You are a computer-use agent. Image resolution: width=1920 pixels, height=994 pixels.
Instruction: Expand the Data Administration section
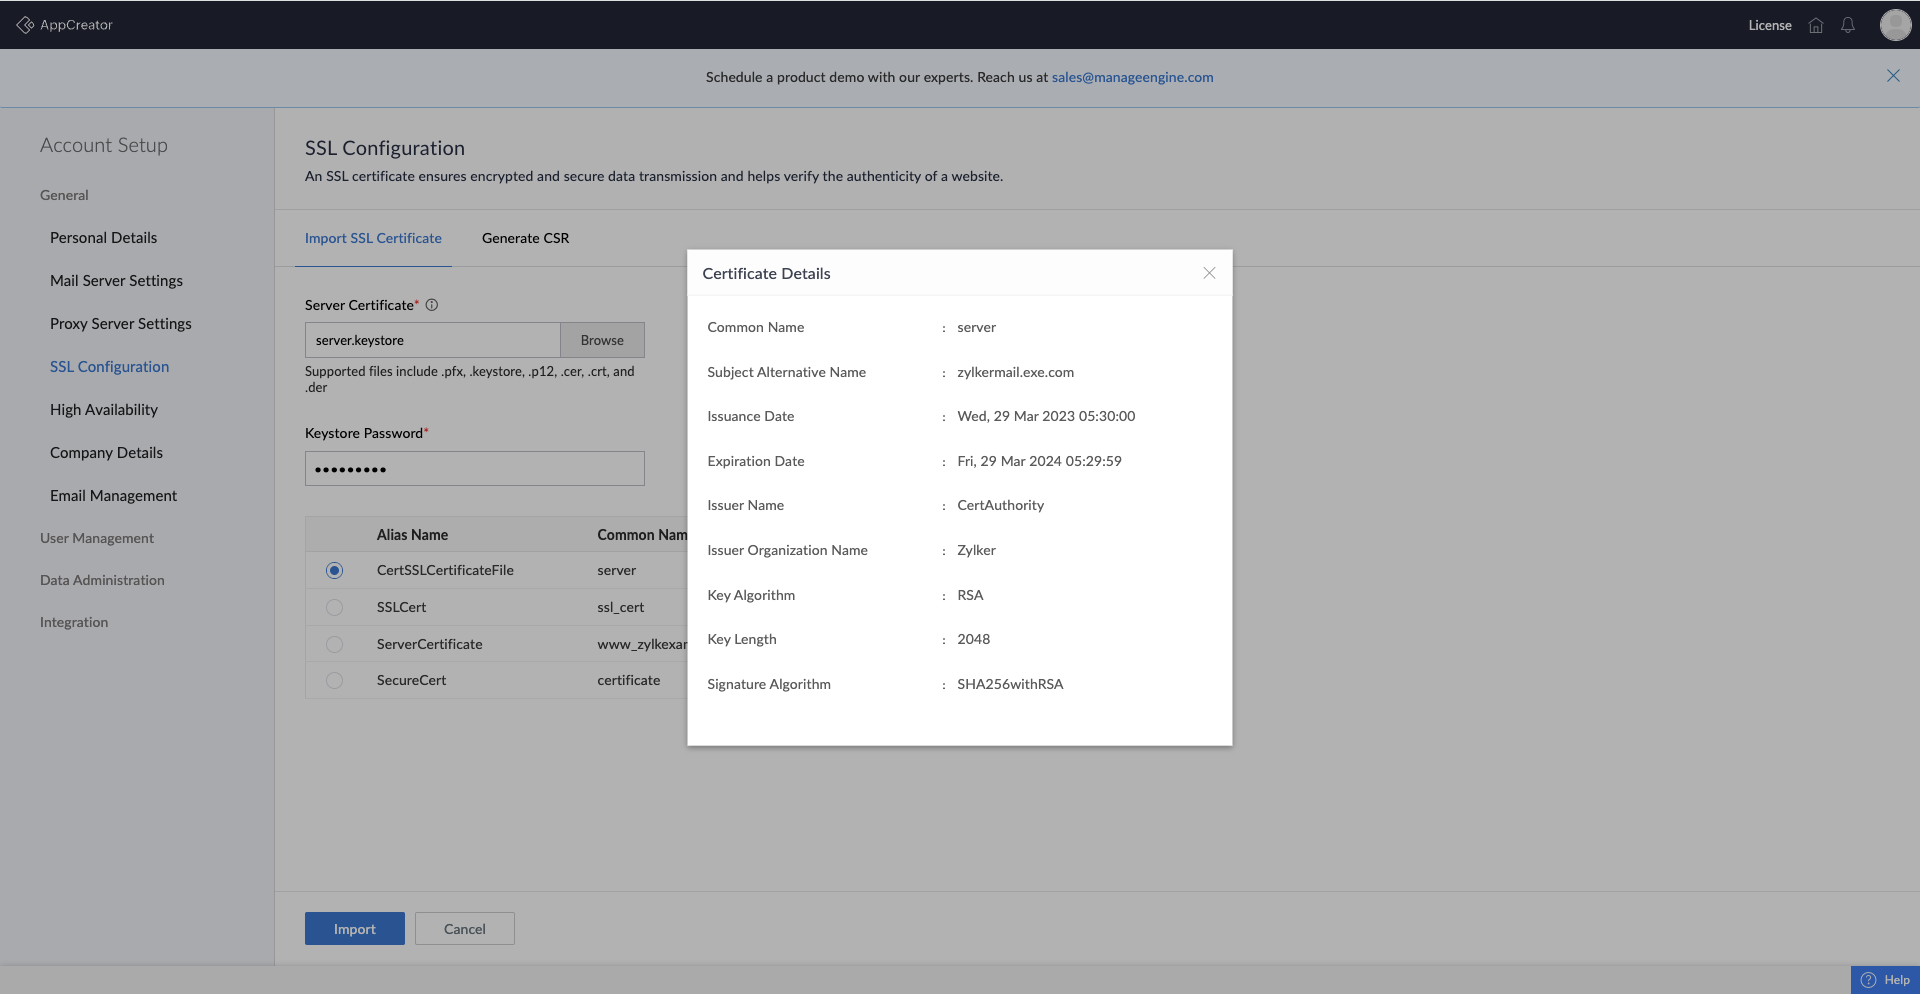pyautogui.click(x=102, y=580)
